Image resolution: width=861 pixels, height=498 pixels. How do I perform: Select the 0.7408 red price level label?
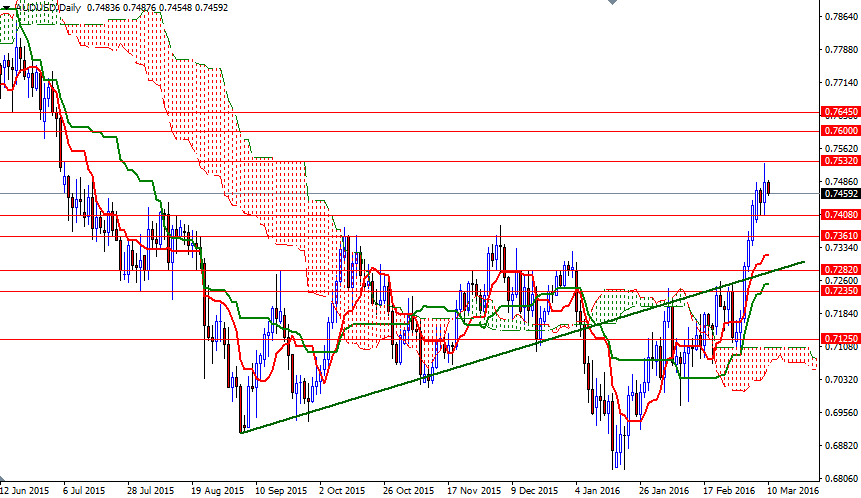point(839,215)
